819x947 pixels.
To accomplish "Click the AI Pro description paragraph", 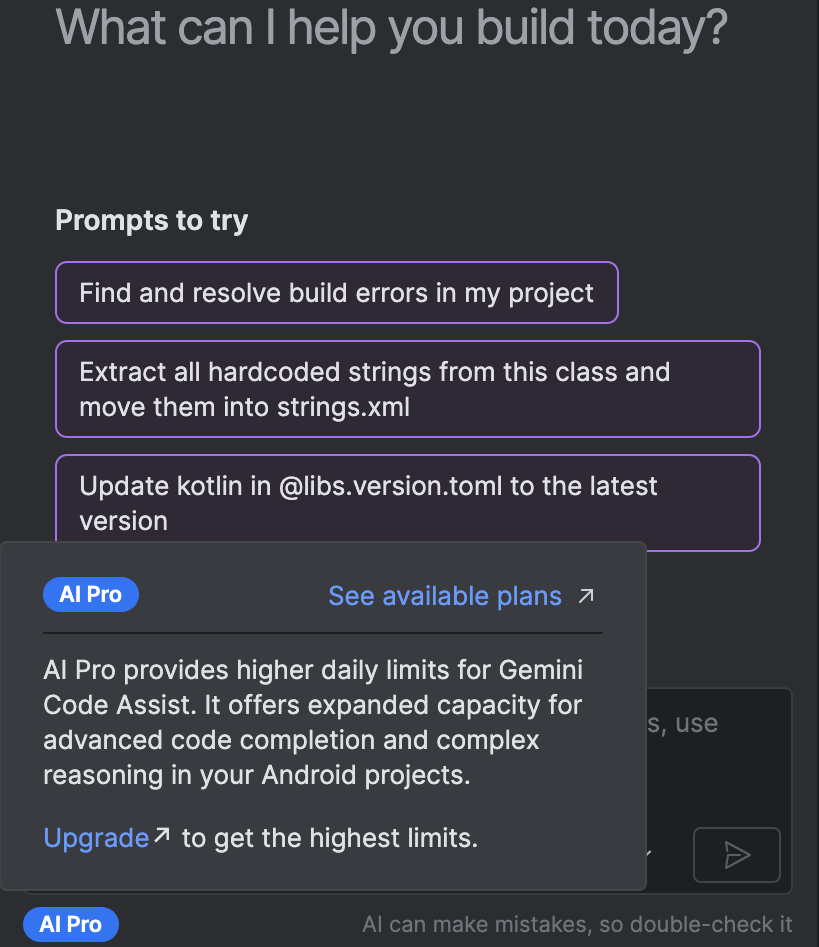I will (312, 722).
